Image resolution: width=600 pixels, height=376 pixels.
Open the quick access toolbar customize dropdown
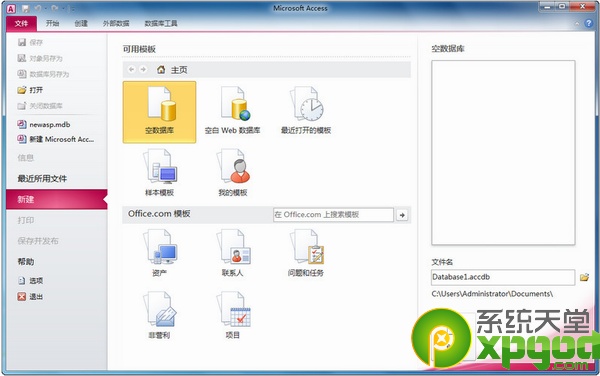[72, 8]
